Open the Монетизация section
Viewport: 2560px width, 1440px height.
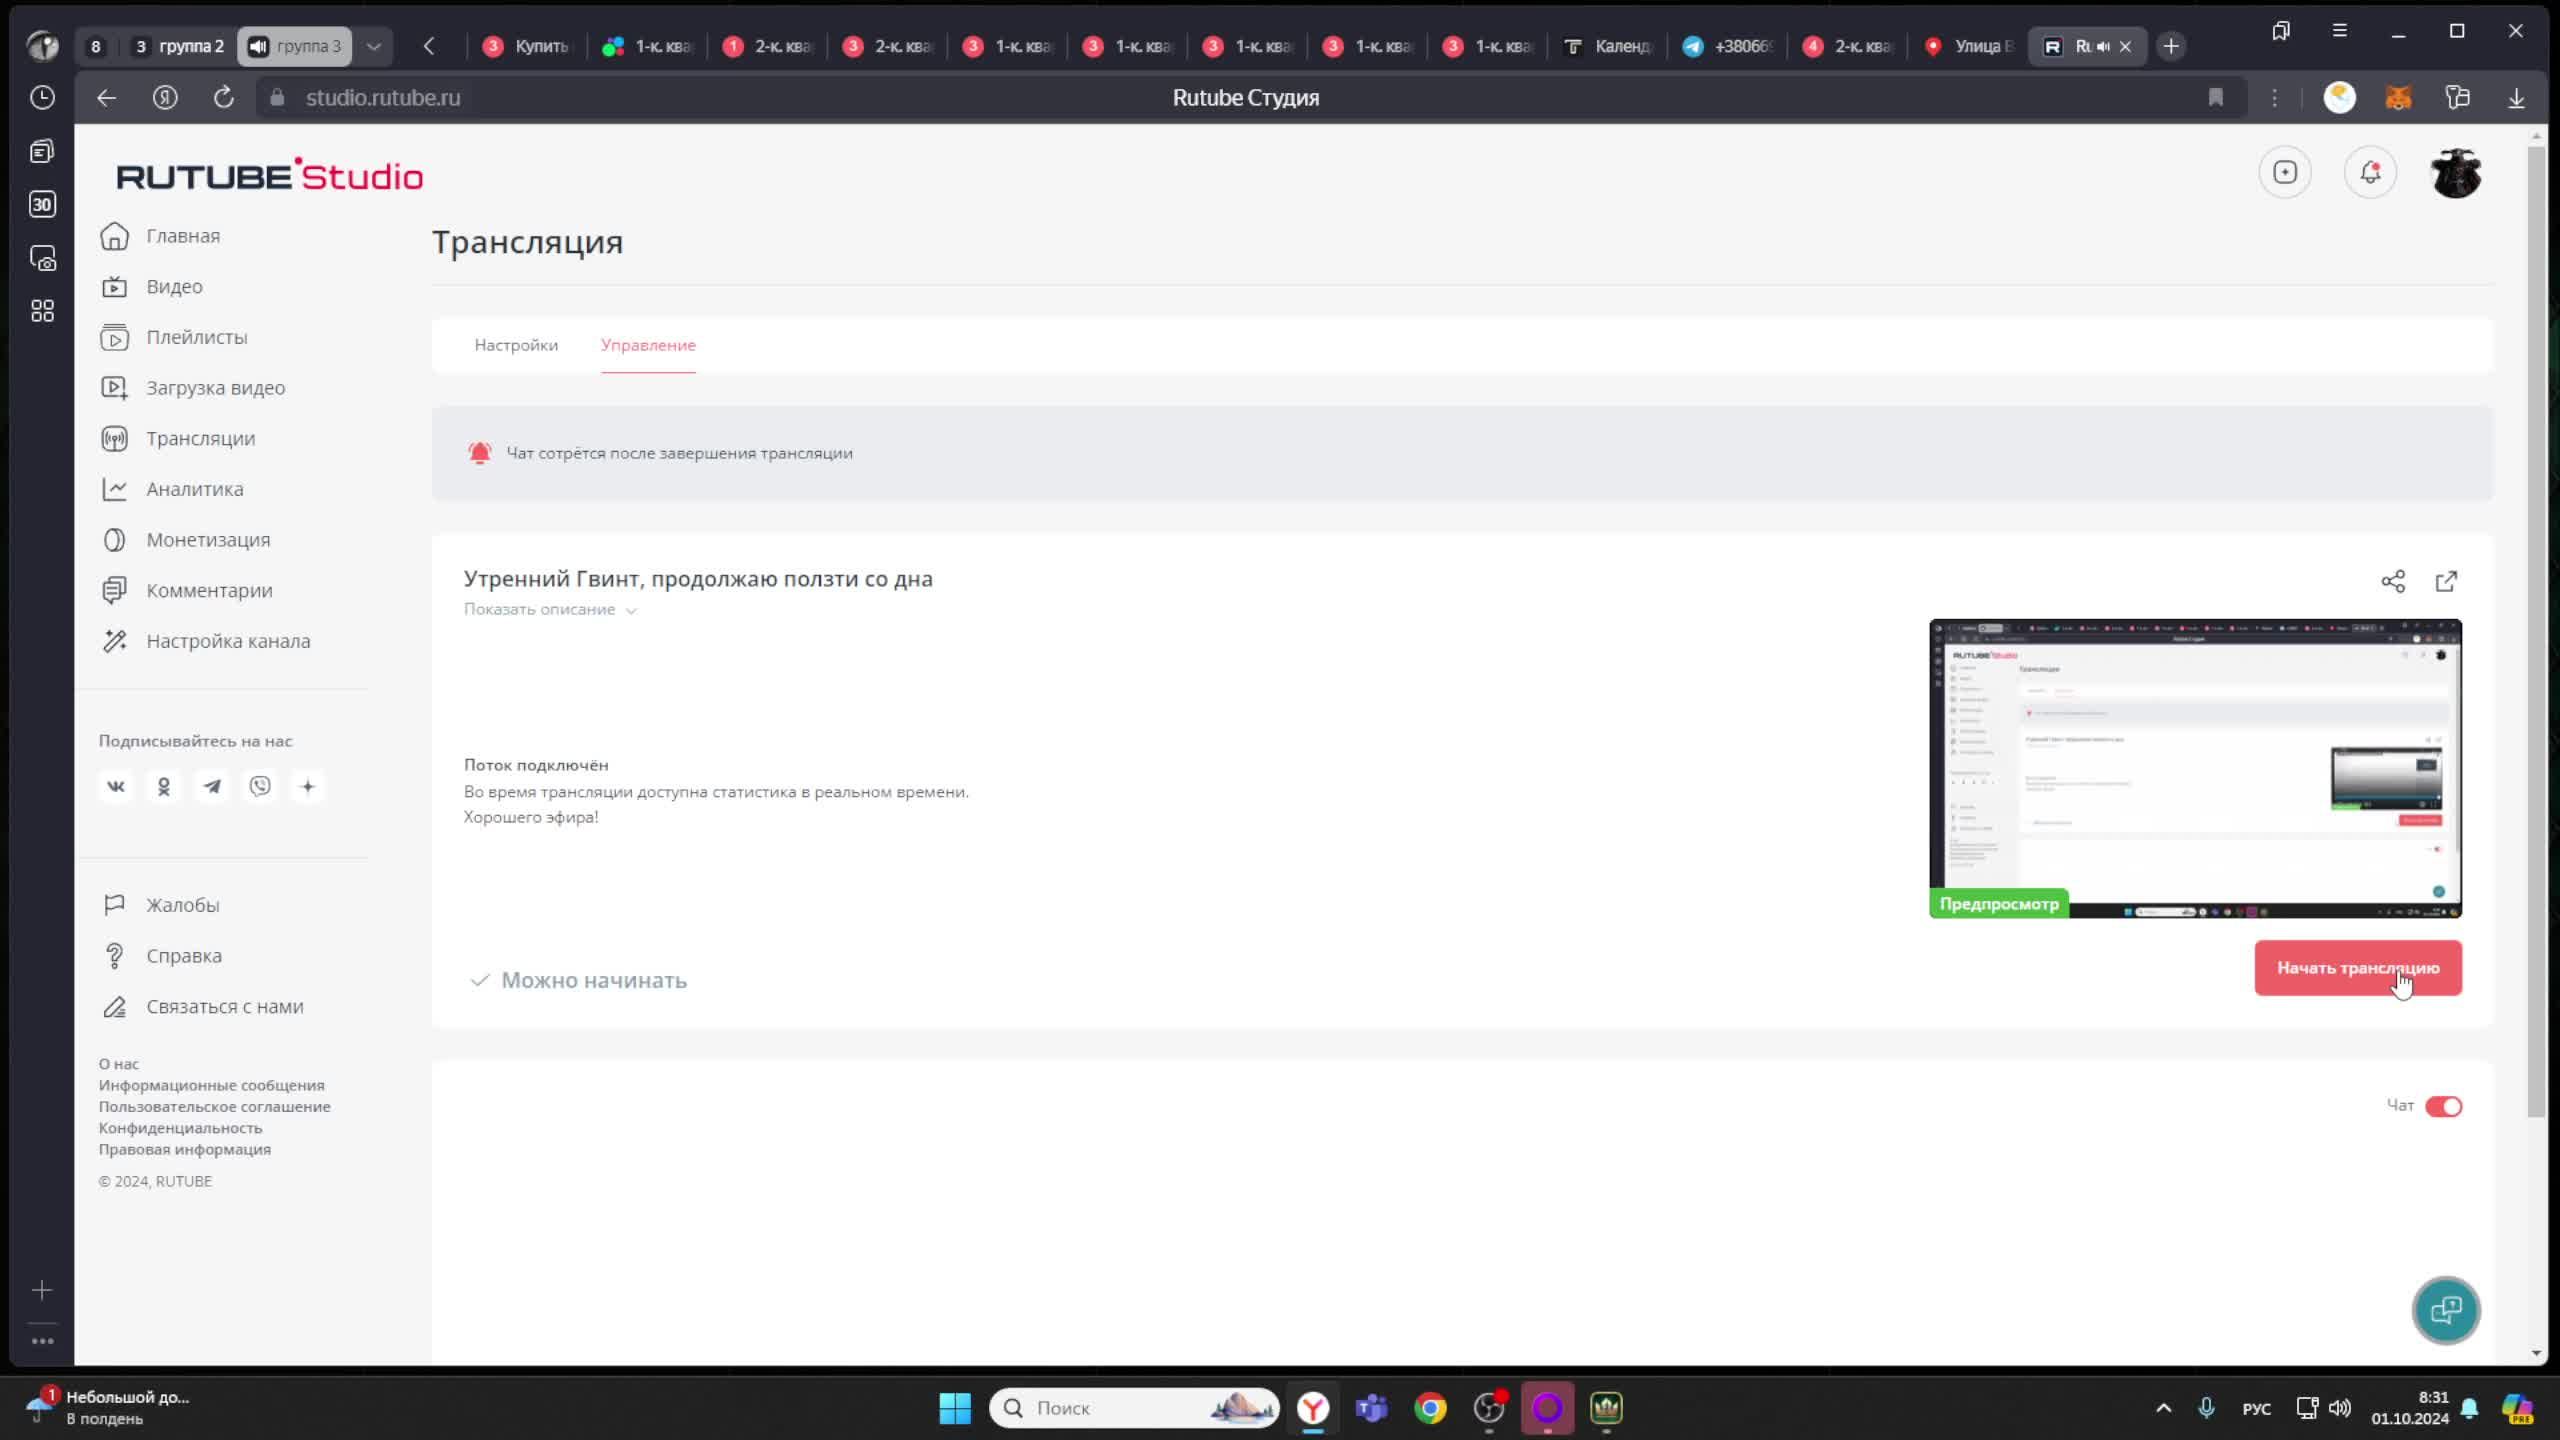186,540
